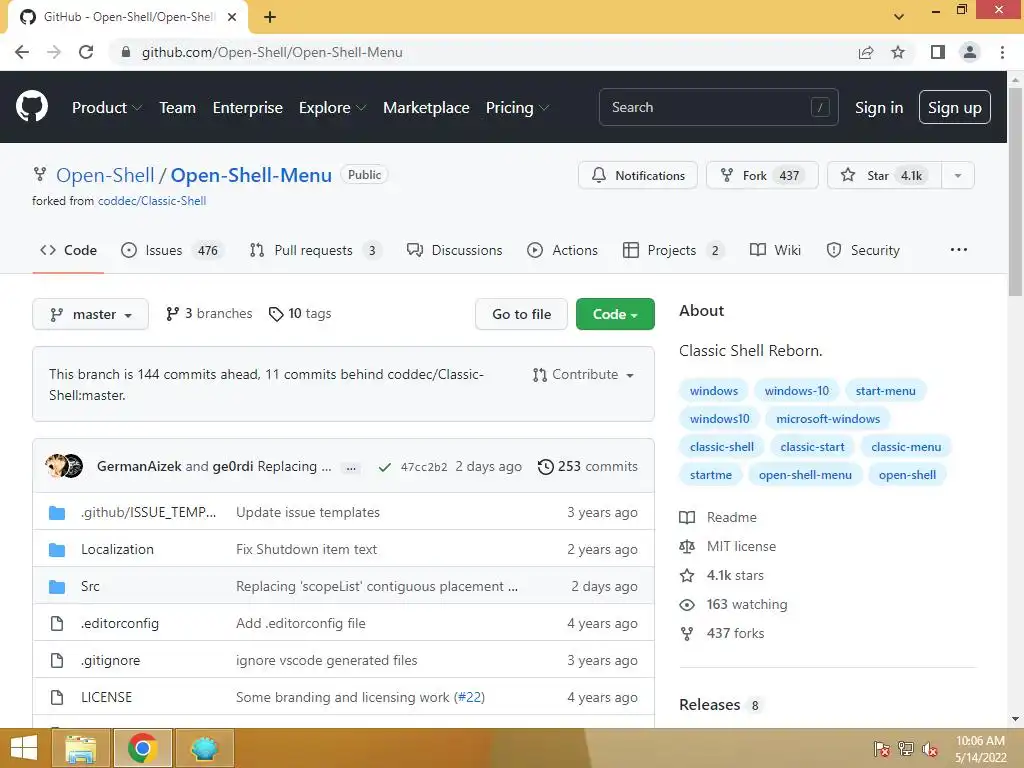Expand the Contribute dropdown
The width and height of the screenshot is (1024, 768).
(583, 375)
